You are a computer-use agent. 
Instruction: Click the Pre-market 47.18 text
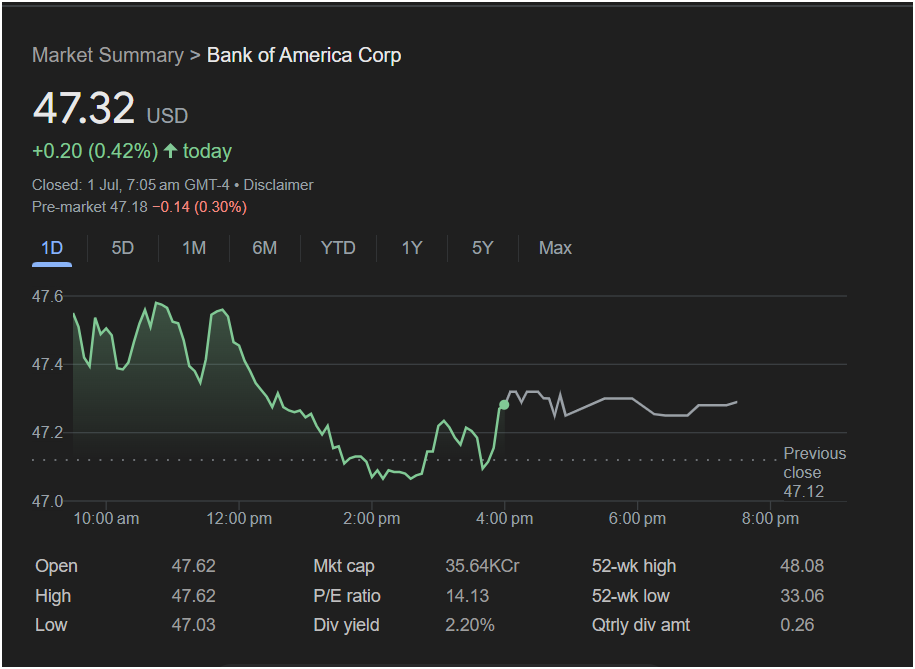coord(90,207)
